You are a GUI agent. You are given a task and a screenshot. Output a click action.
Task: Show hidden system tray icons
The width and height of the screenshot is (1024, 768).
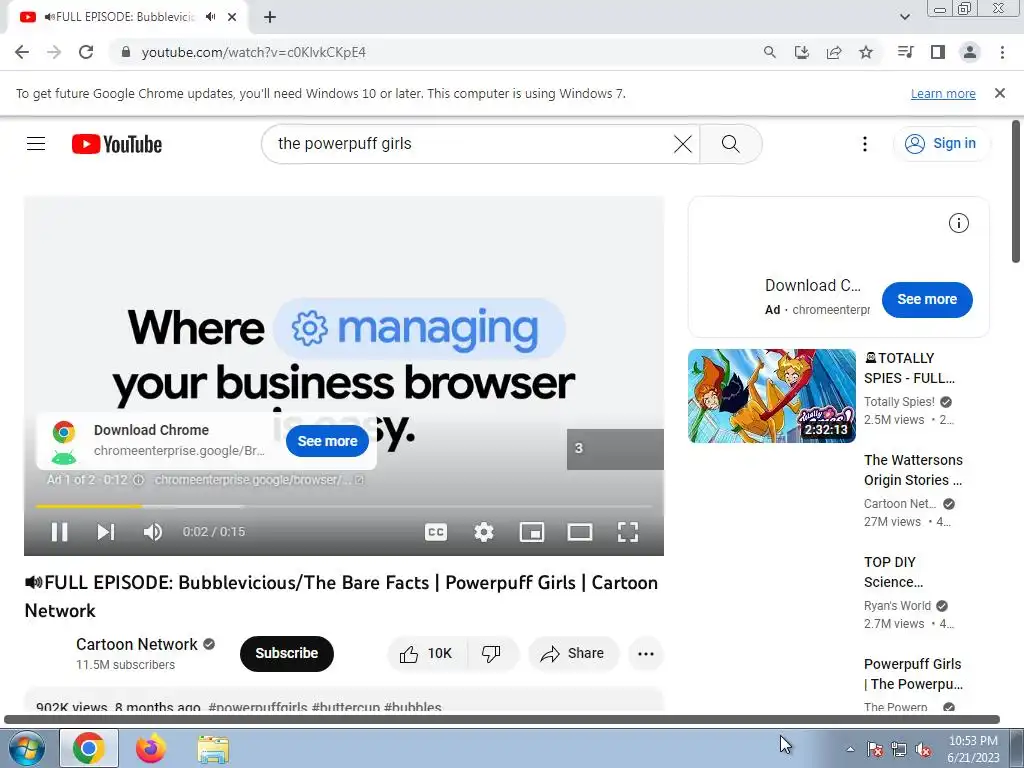click(850, 750)
